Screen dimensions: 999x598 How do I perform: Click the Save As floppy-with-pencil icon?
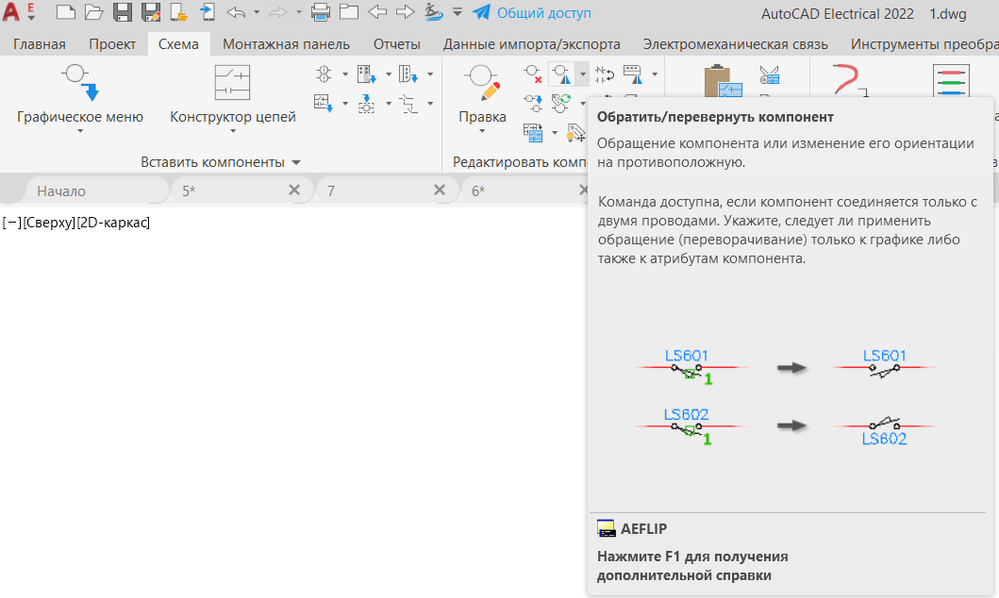click(x=151, y=12)
